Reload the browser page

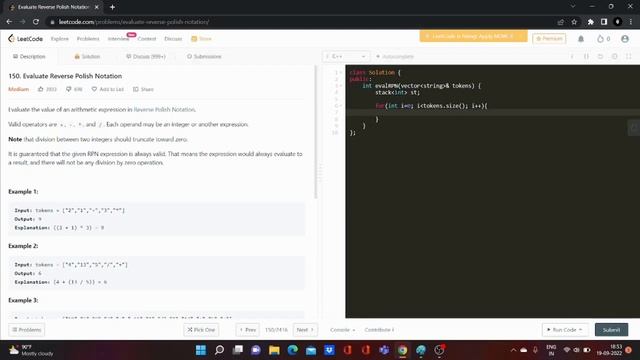click(x=36, y=22)
